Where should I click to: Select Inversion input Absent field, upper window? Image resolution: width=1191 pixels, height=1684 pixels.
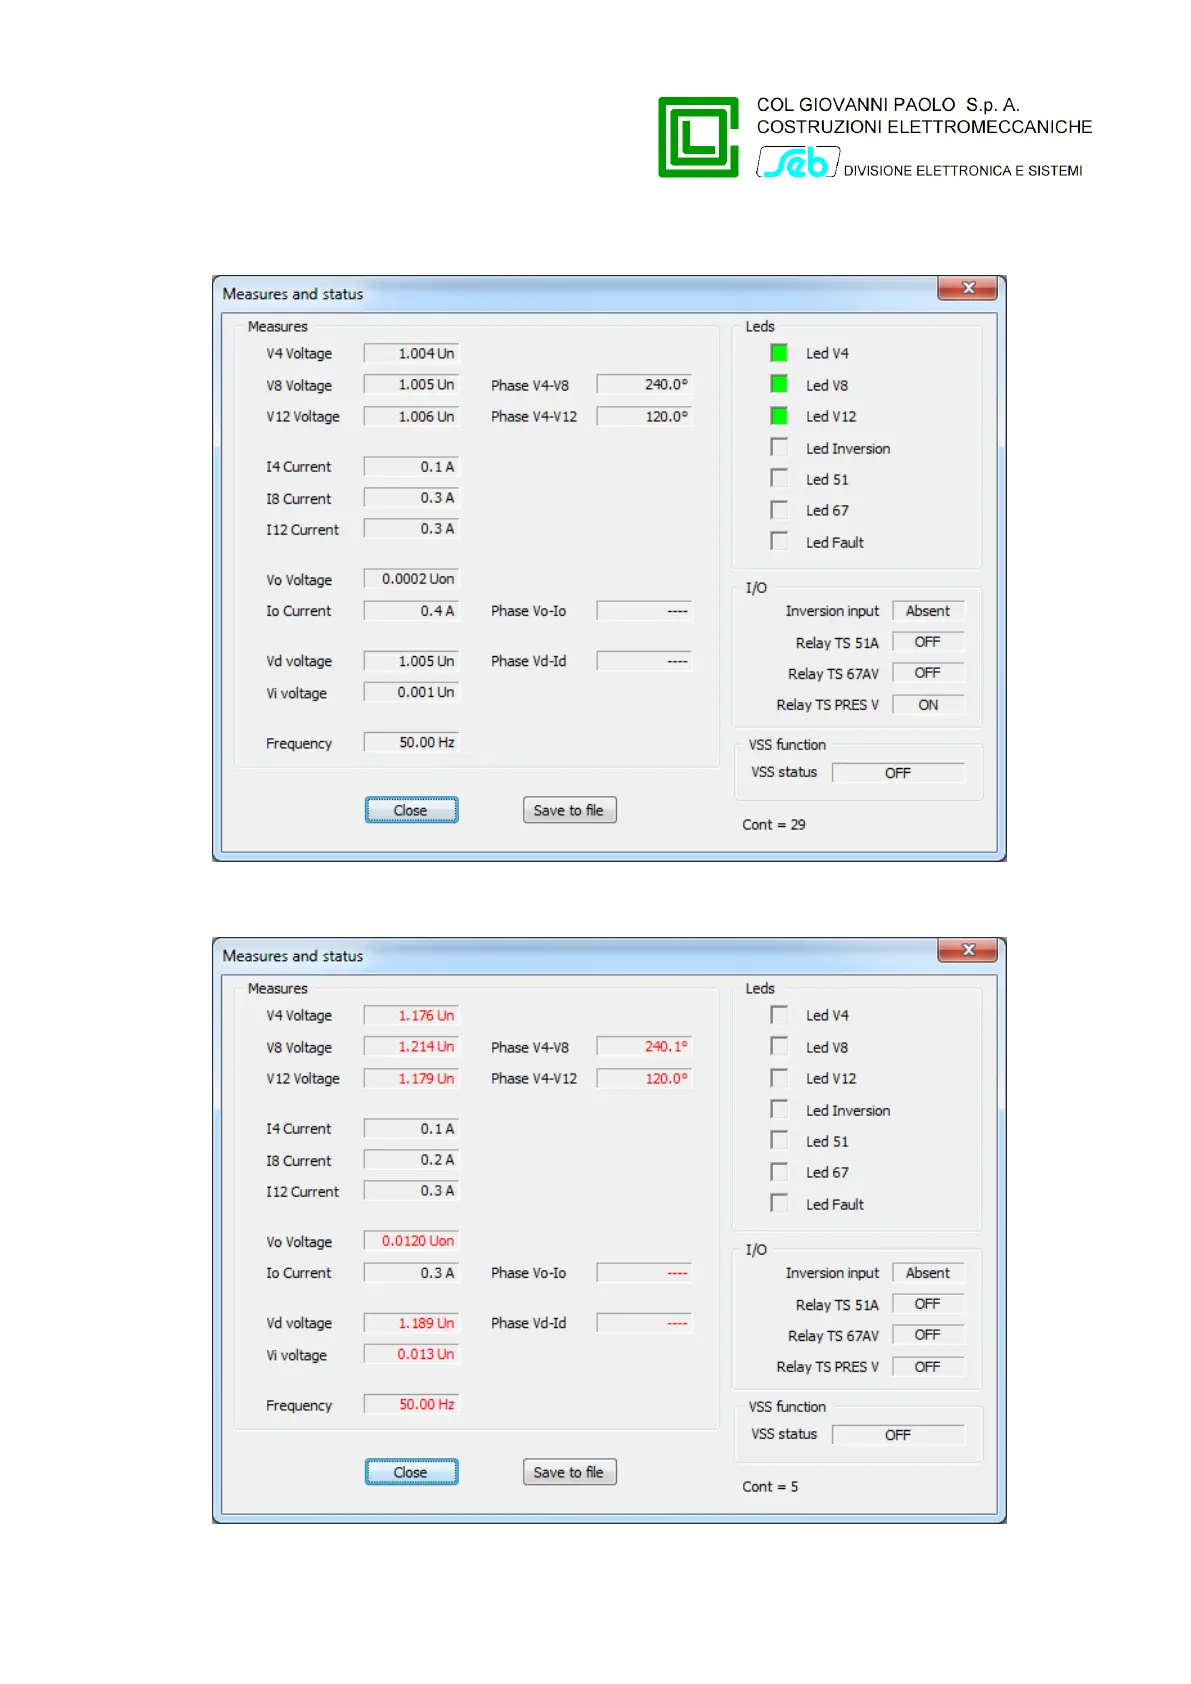(x=929, y=610)
